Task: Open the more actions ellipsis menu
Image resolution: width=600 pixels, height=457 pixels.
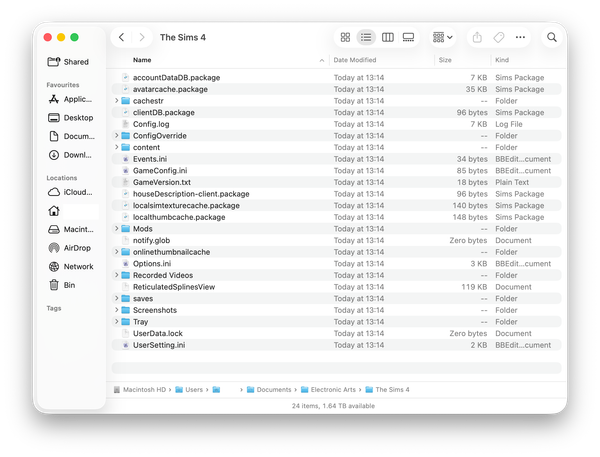Action: (x=520, y=37)
